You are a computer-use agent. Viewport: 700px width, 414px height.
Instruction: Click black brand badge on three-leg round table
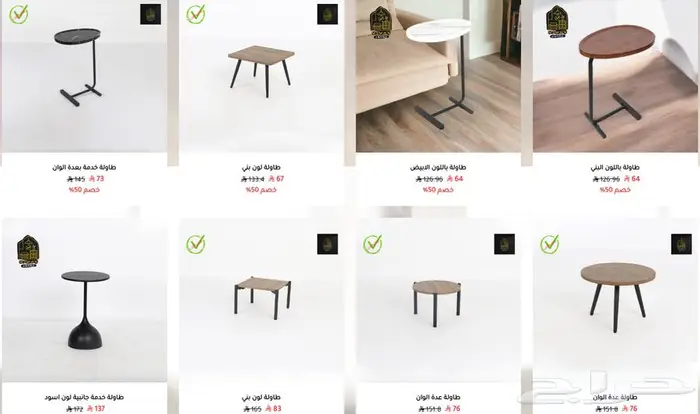click(681, 244)
